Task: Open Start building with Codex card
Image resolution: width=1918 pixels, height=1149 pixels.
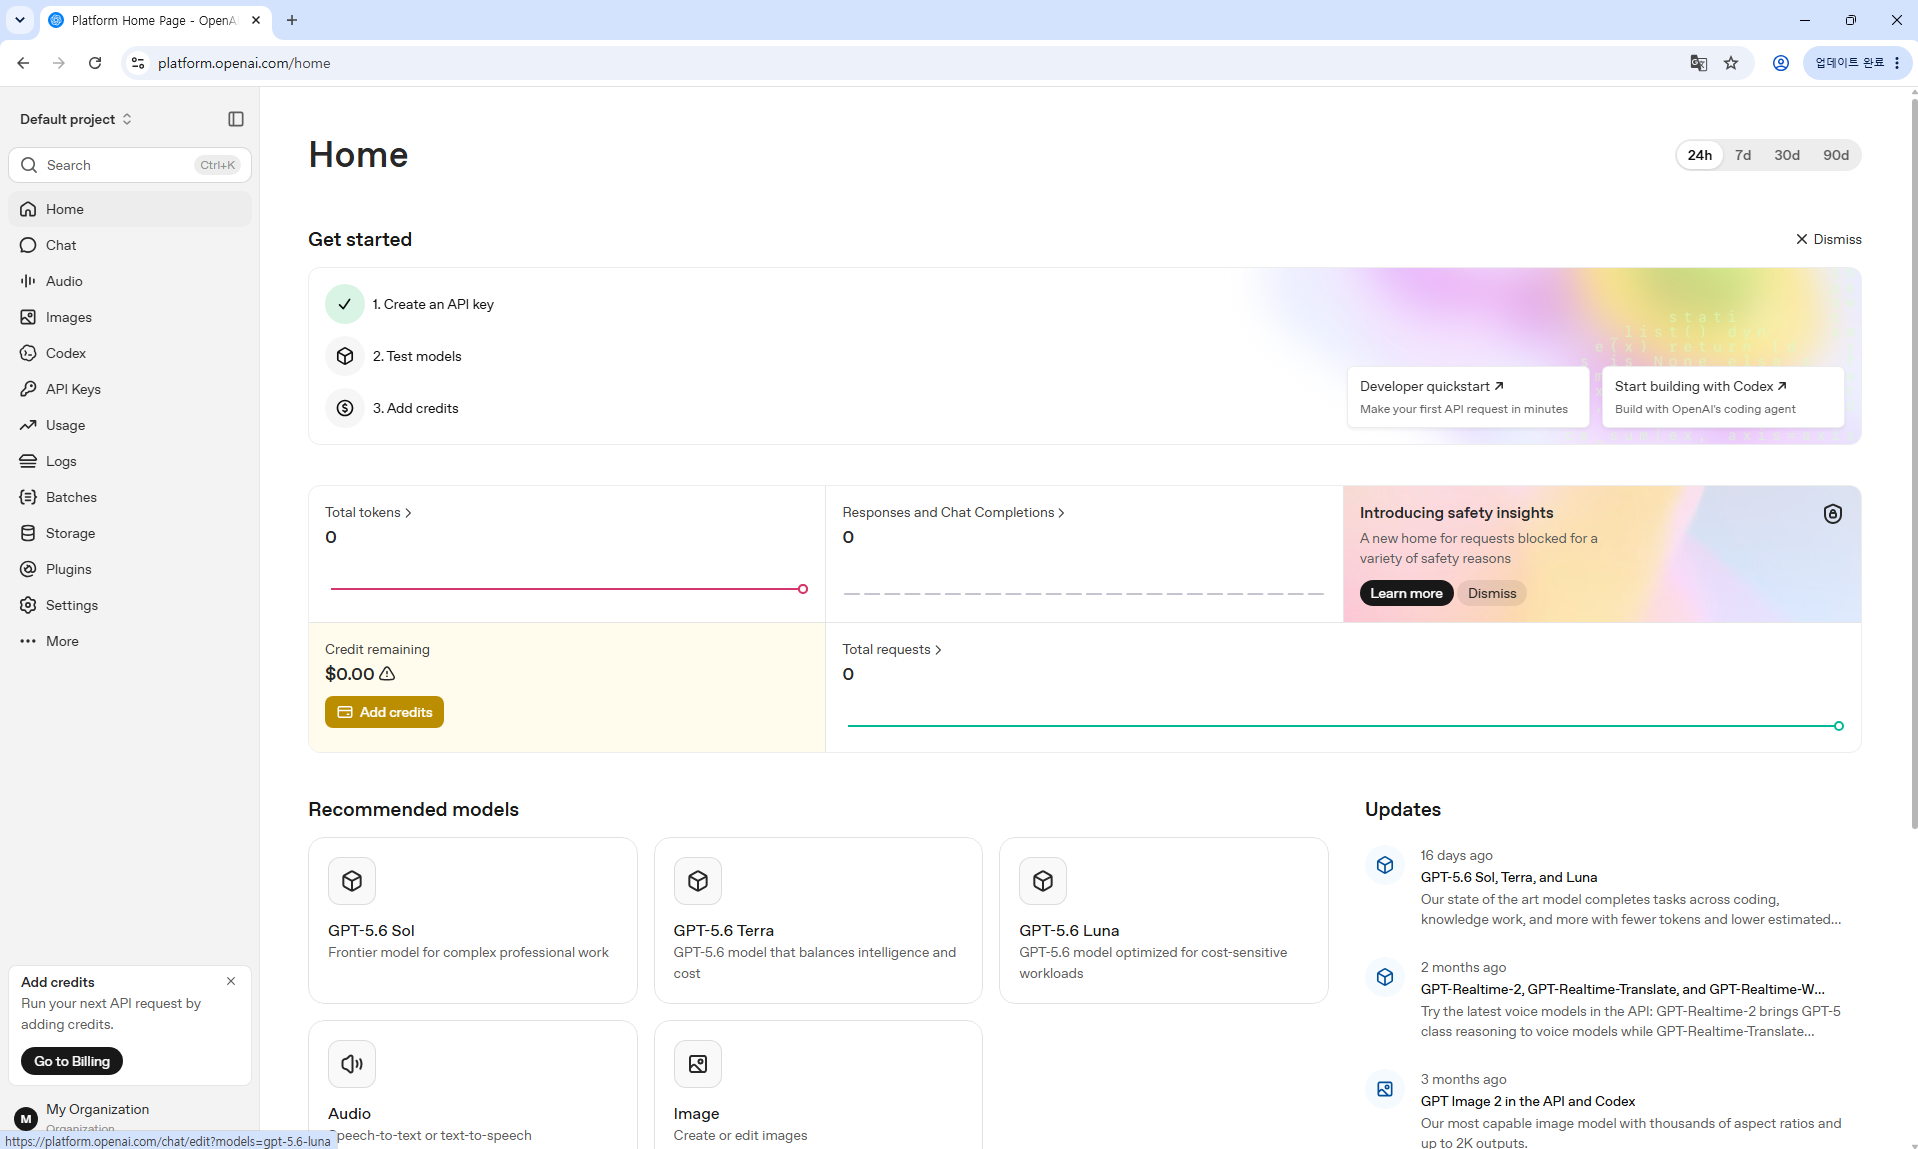Action: pos(1723,397)
